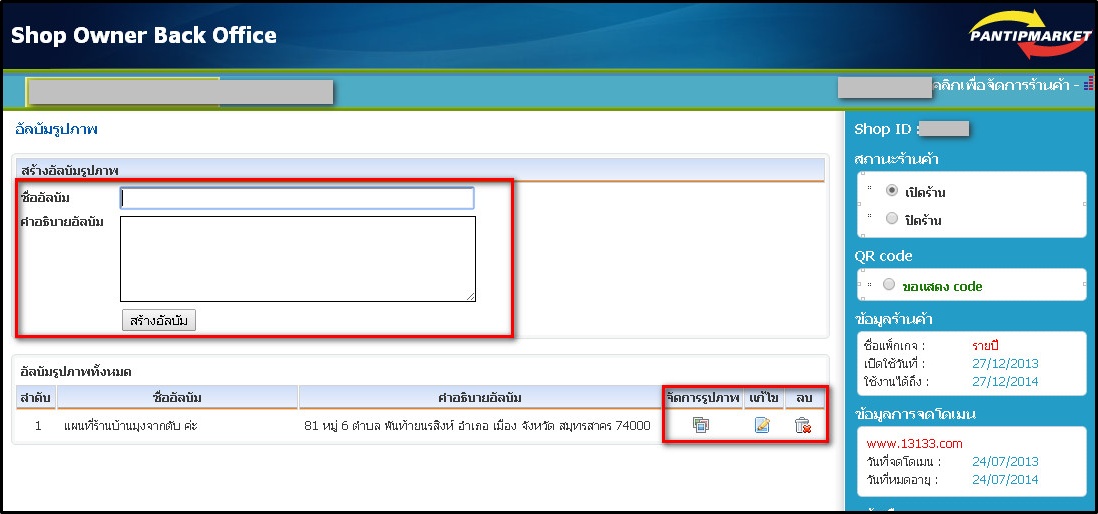Image resolution: width=1098 pixels, height=514 pixels.
Task: Click the small grid icon at header right
Action: [x=1089, y=86]
